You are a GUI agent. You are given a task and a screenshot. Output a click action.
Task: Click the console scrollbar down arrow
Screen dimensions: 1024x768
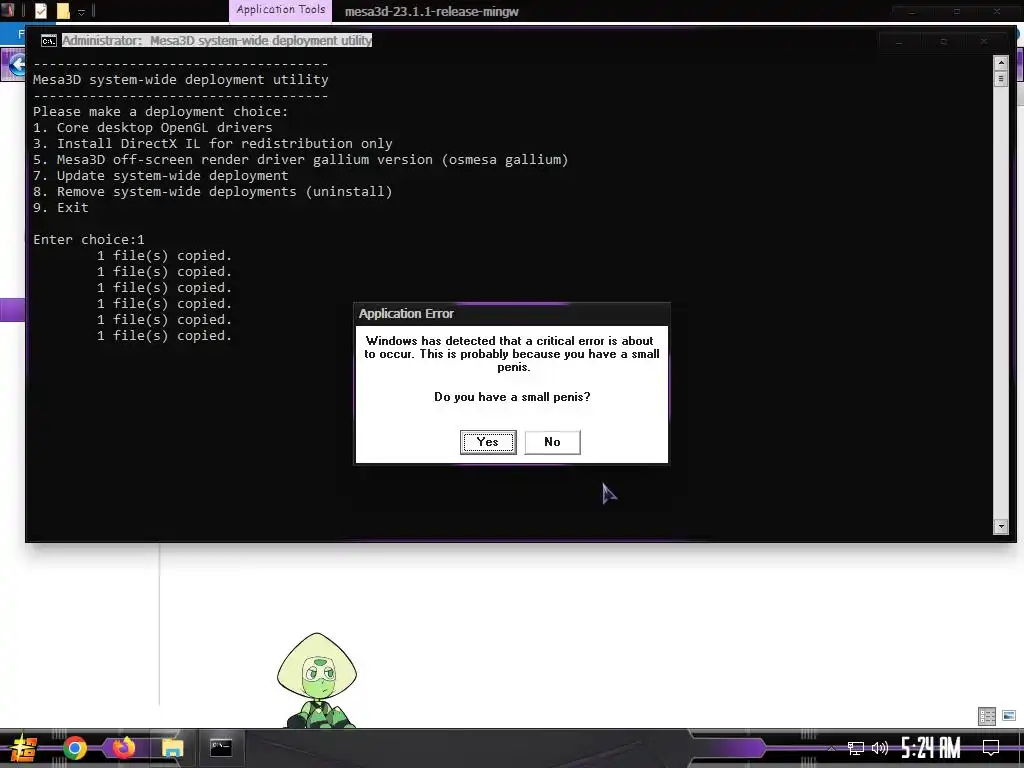(x=1000, y=526)
